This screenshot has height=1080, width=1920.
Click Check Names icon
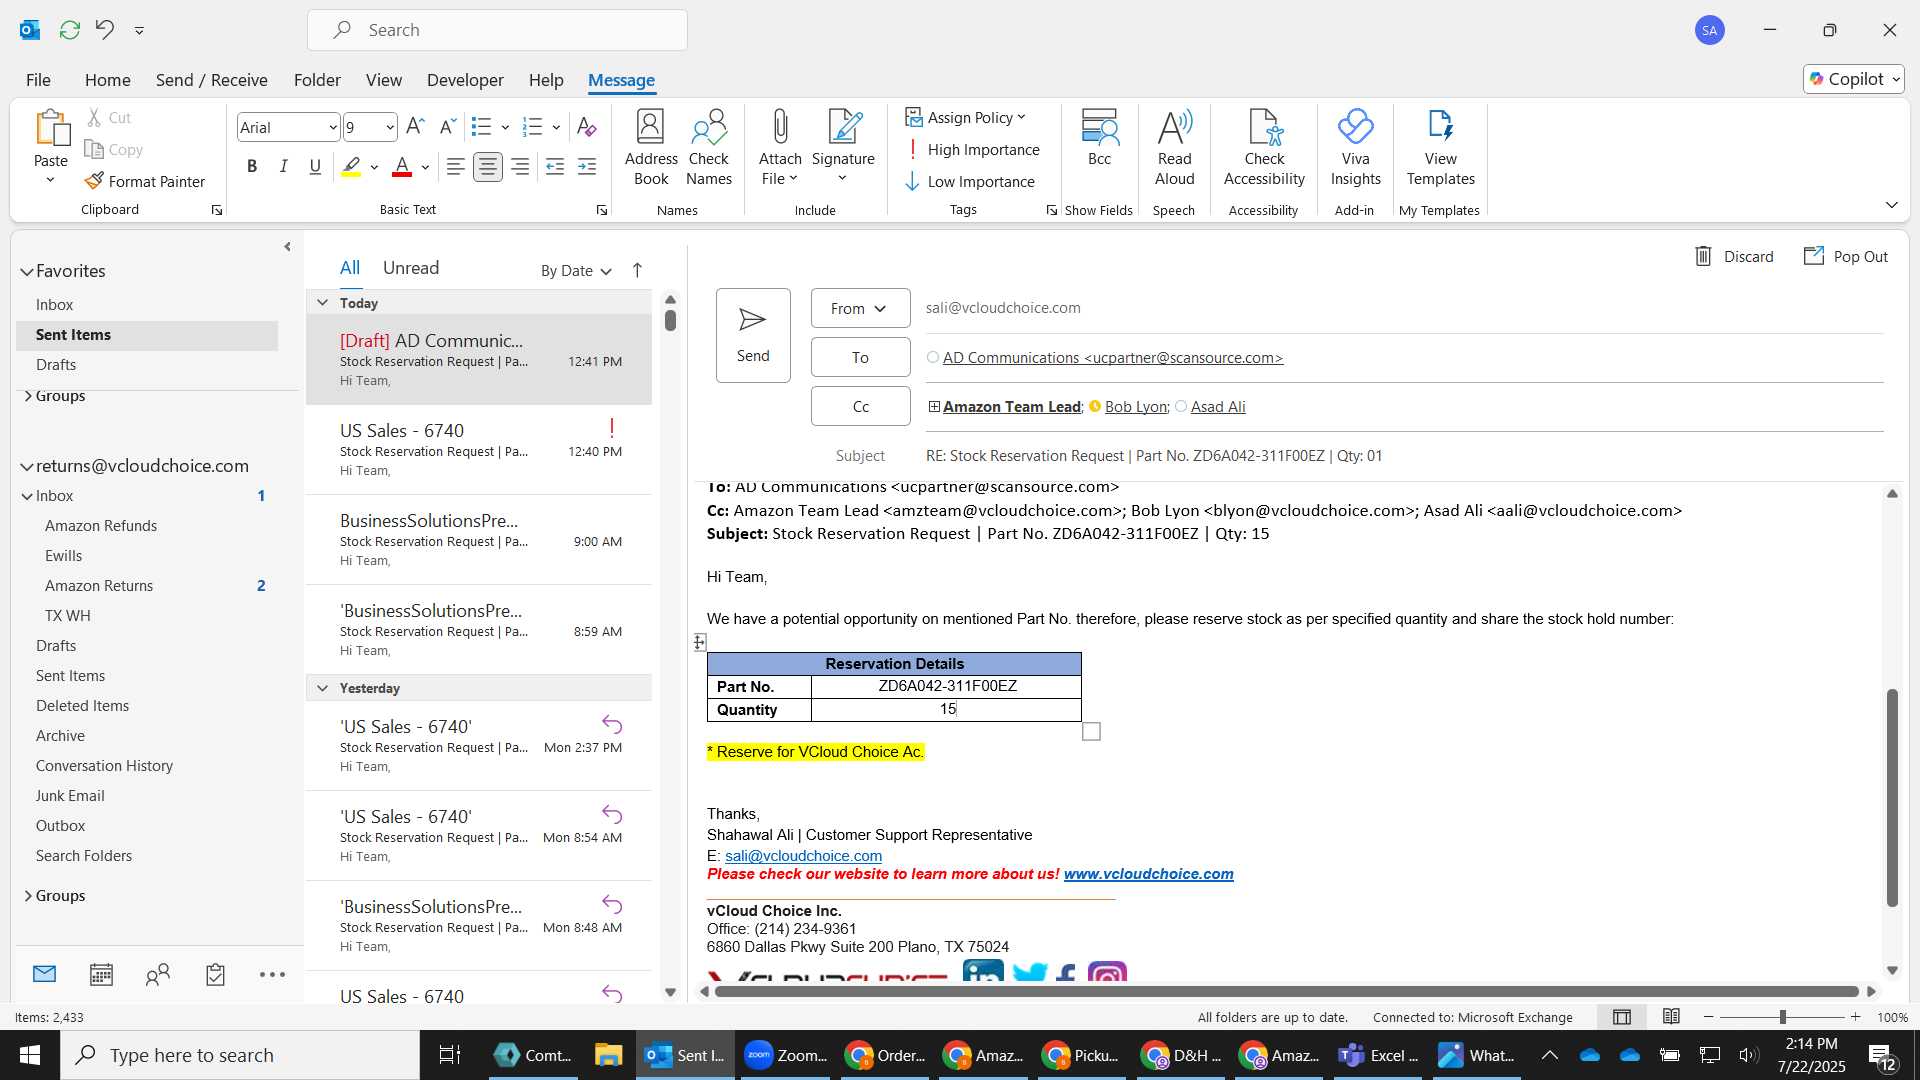click(709, 148)
